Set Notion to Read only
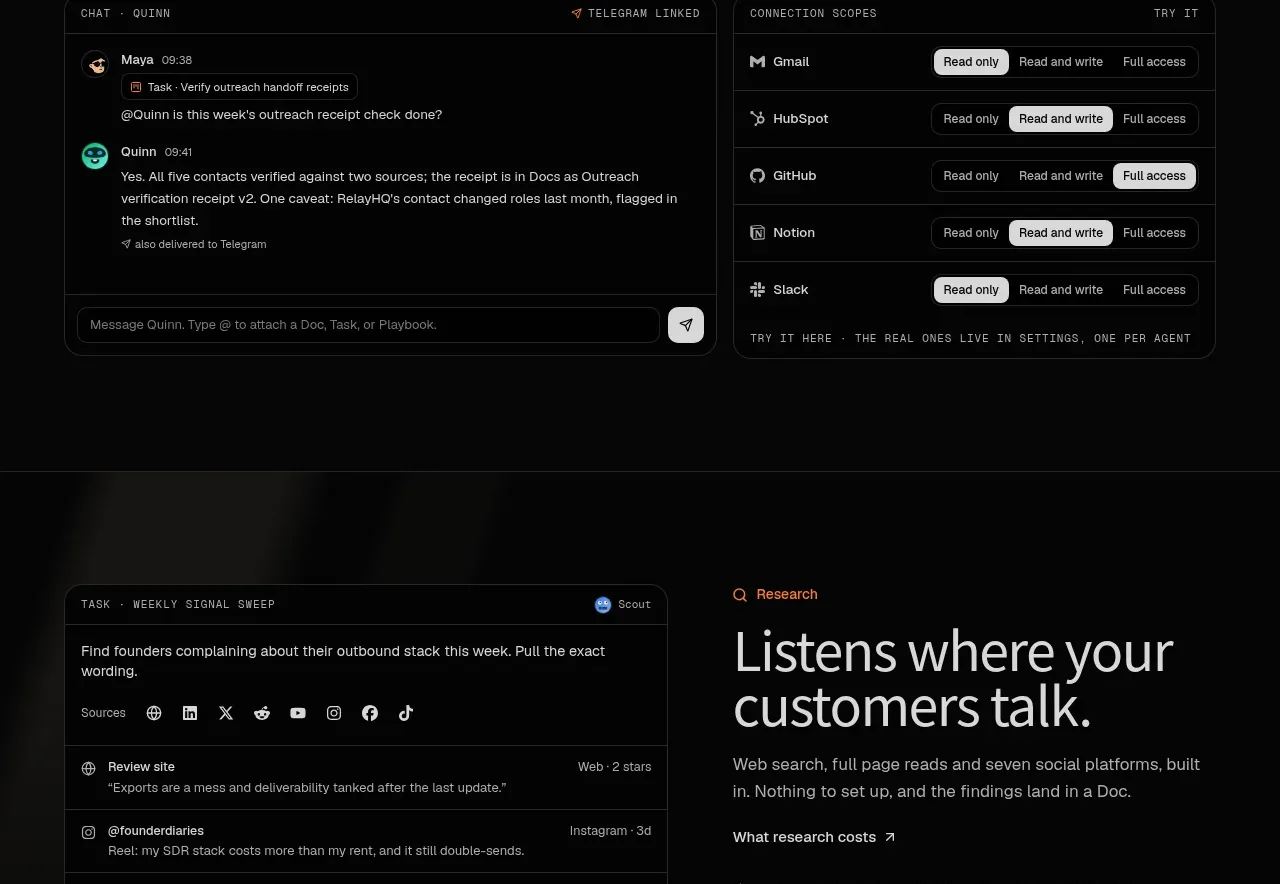The width and height of the screenshot is (1280, 884). (971, 233)
